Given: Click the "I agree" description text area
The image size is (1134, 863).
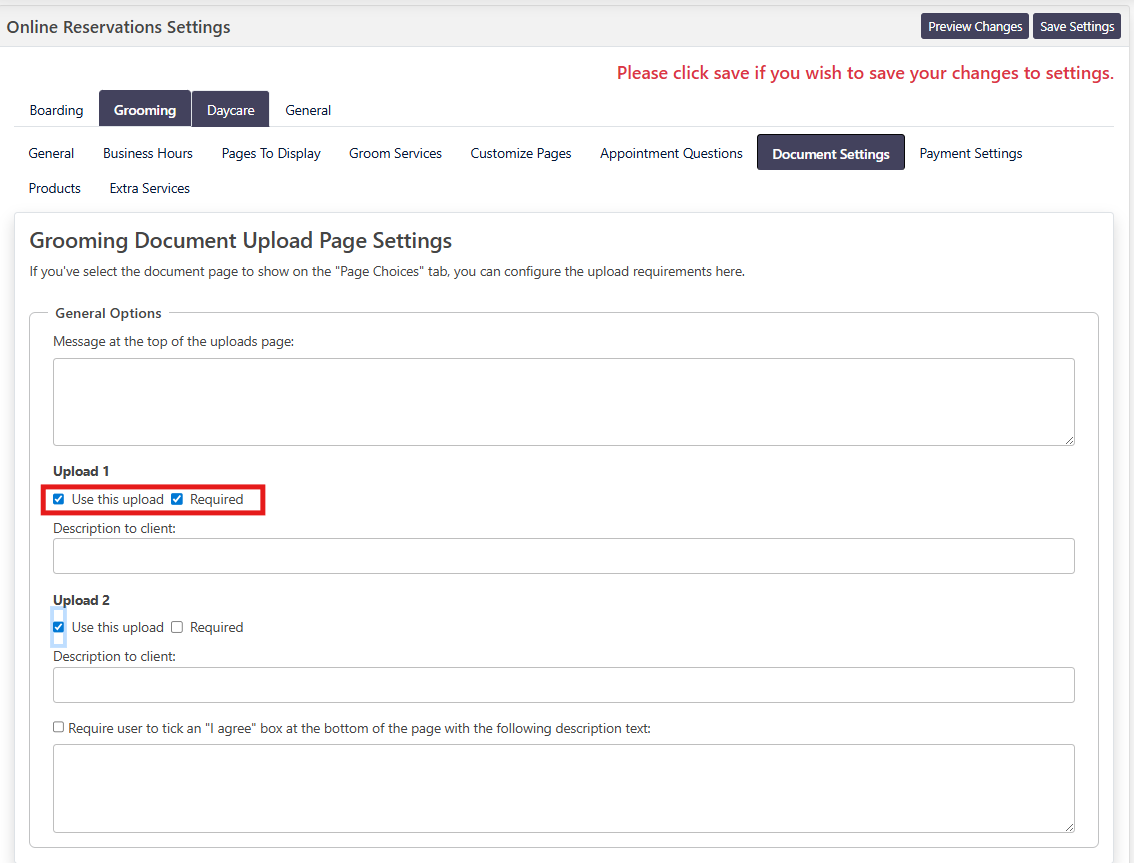Looking at the screenshot, I should point(563,787).
